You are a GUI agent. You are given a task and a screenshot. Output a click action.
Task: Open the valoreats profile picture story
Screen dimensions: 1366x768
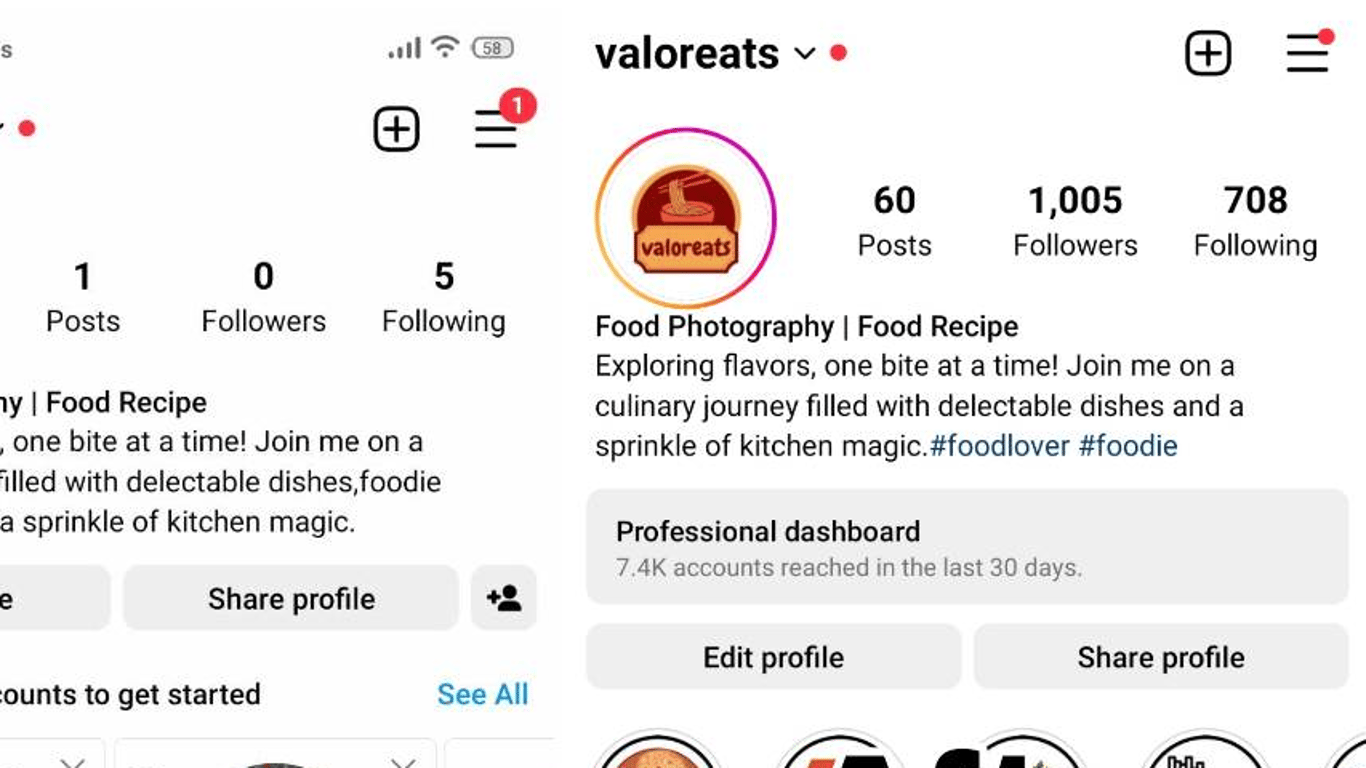(685, 217)
